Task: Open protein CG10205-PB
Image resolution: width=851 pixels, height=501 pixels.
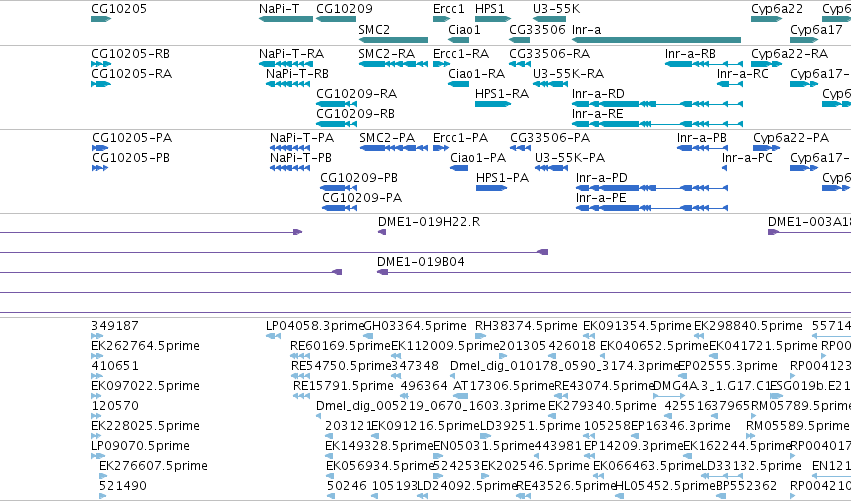Action: (x=131, y=158)
